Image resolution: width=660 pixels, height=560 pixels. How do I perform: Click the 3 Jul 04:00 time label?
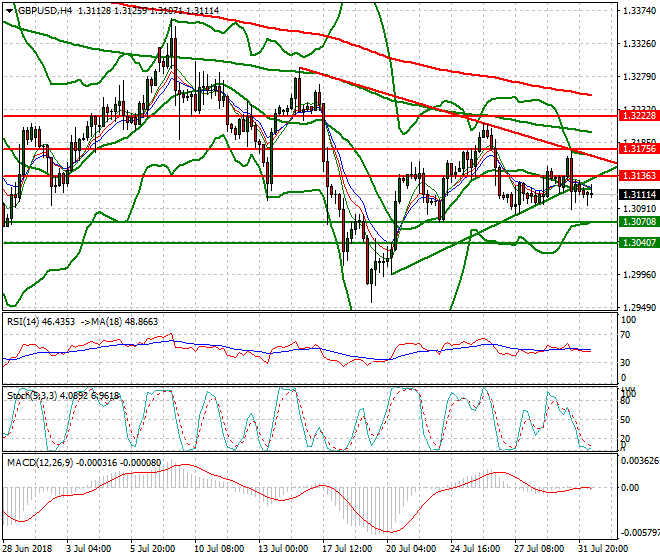89,549
